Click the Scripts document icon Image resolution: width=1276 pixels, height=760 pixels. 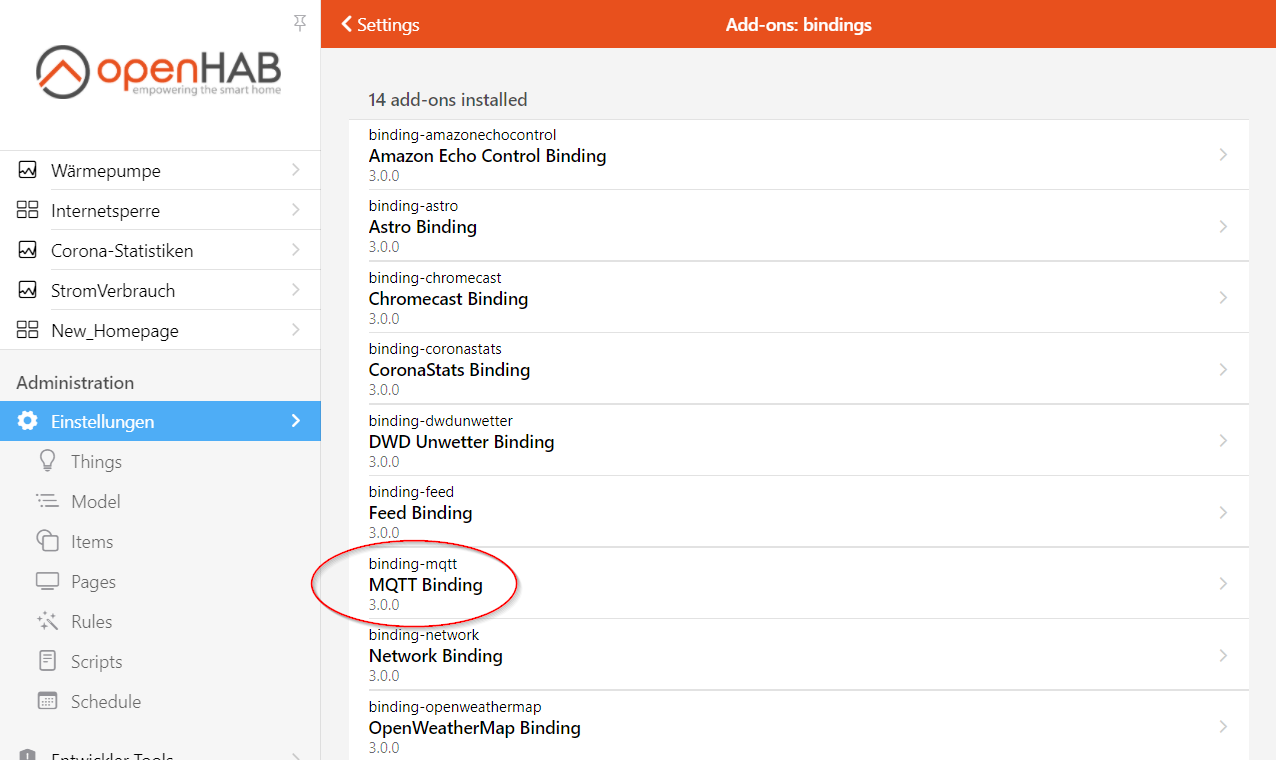tap(47, 661)
